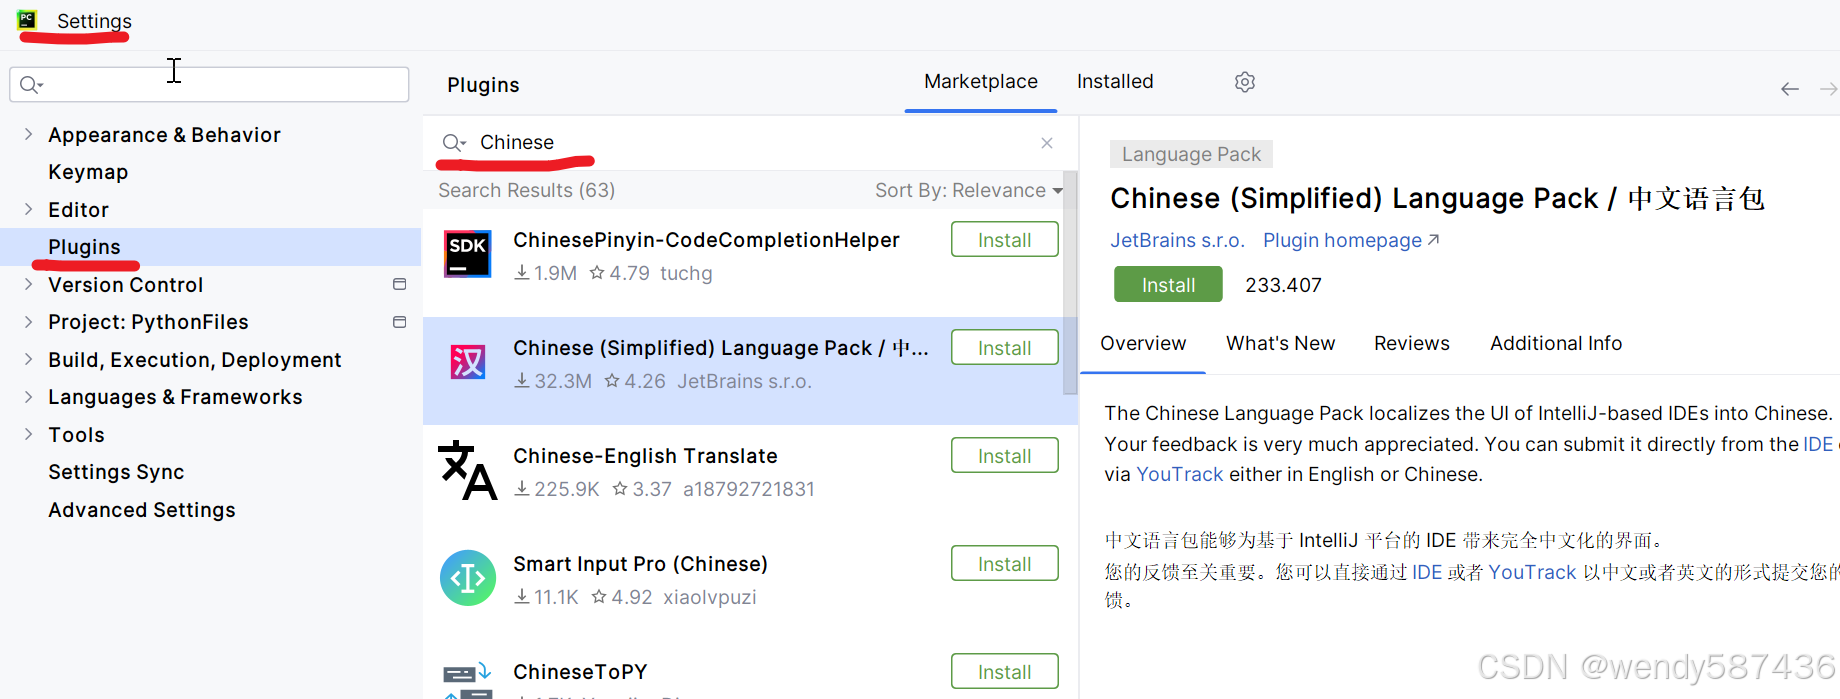Install ChinesePinyin-CodeCompletionHelper plugin
The image size is (1840, 699).
tap(1004, 240)
